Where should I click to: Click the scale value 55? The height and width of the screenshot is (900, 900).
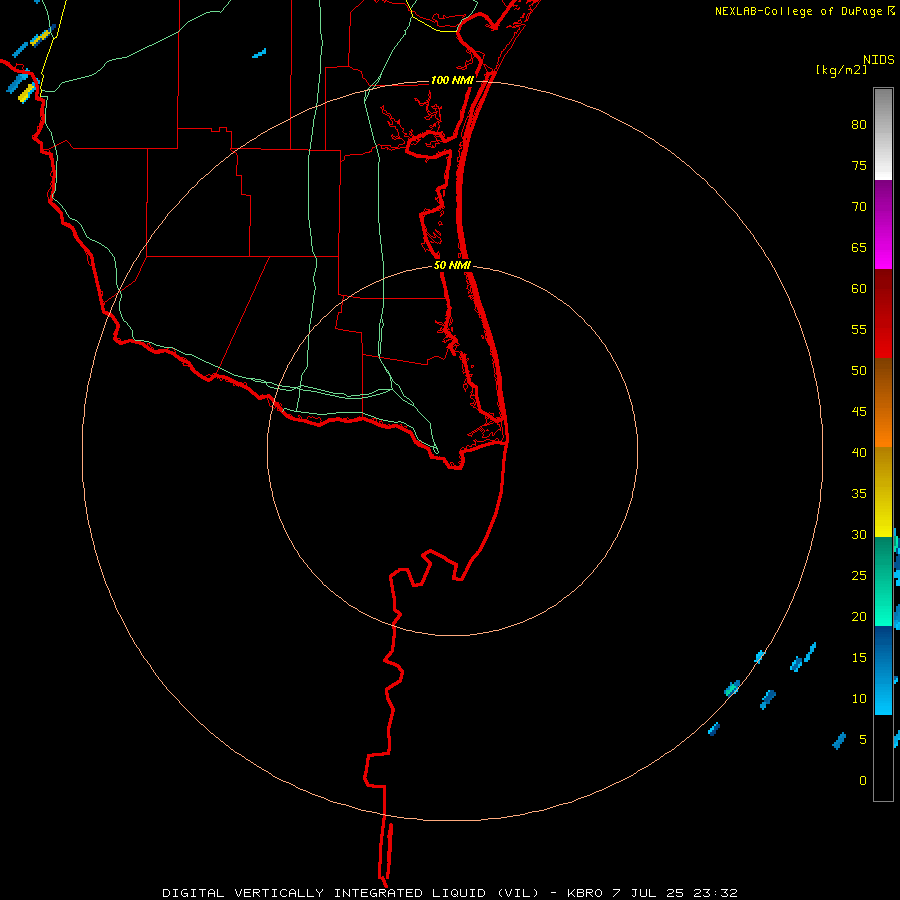(859, 329)
